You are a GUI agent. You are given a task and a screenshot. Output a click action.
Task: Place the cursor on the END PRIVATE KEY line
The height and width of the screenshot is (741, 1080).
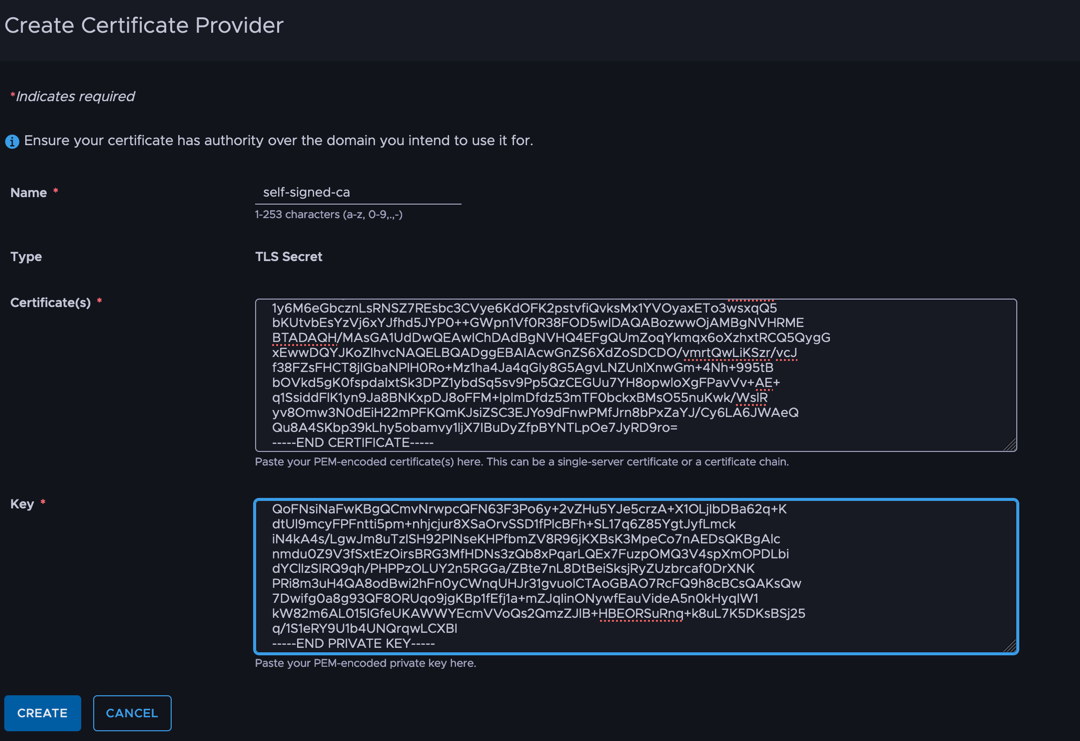(353, 644)
